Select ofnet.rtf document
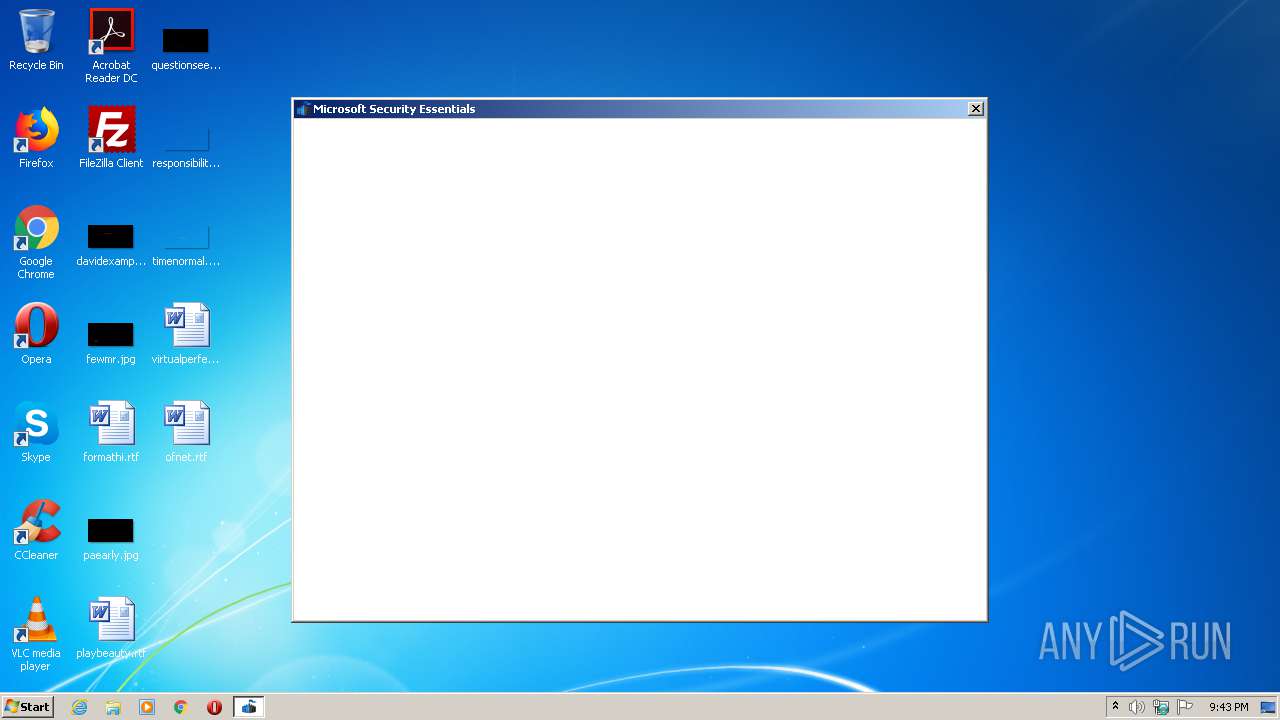The width and height of the screenshot is (1280, 720). (x=186, y=432)
